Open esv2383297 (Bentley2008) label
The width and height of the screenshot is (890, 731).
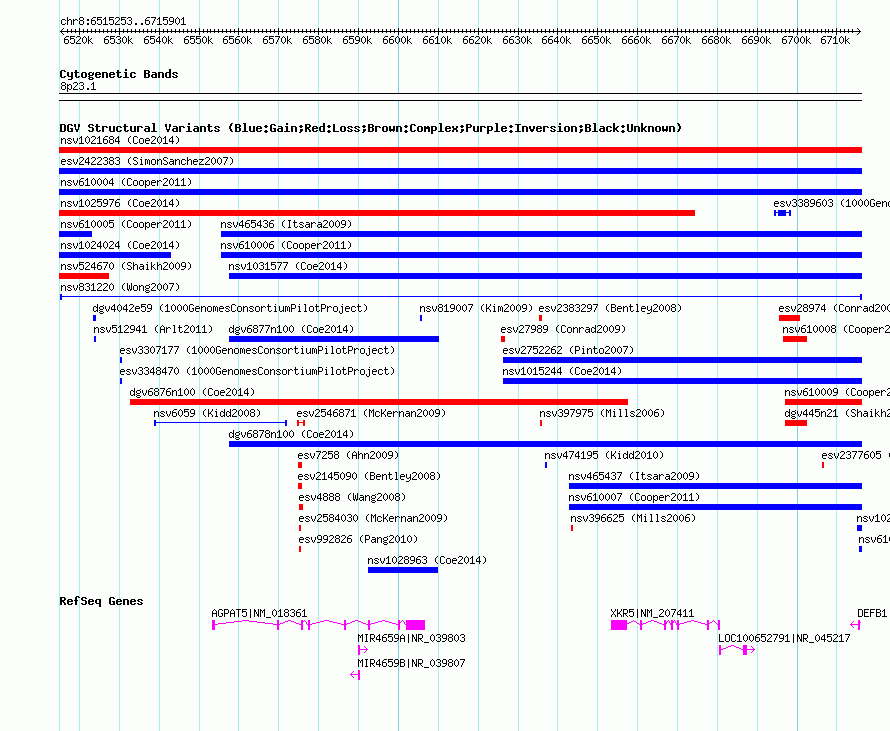(x=610, y=308)
